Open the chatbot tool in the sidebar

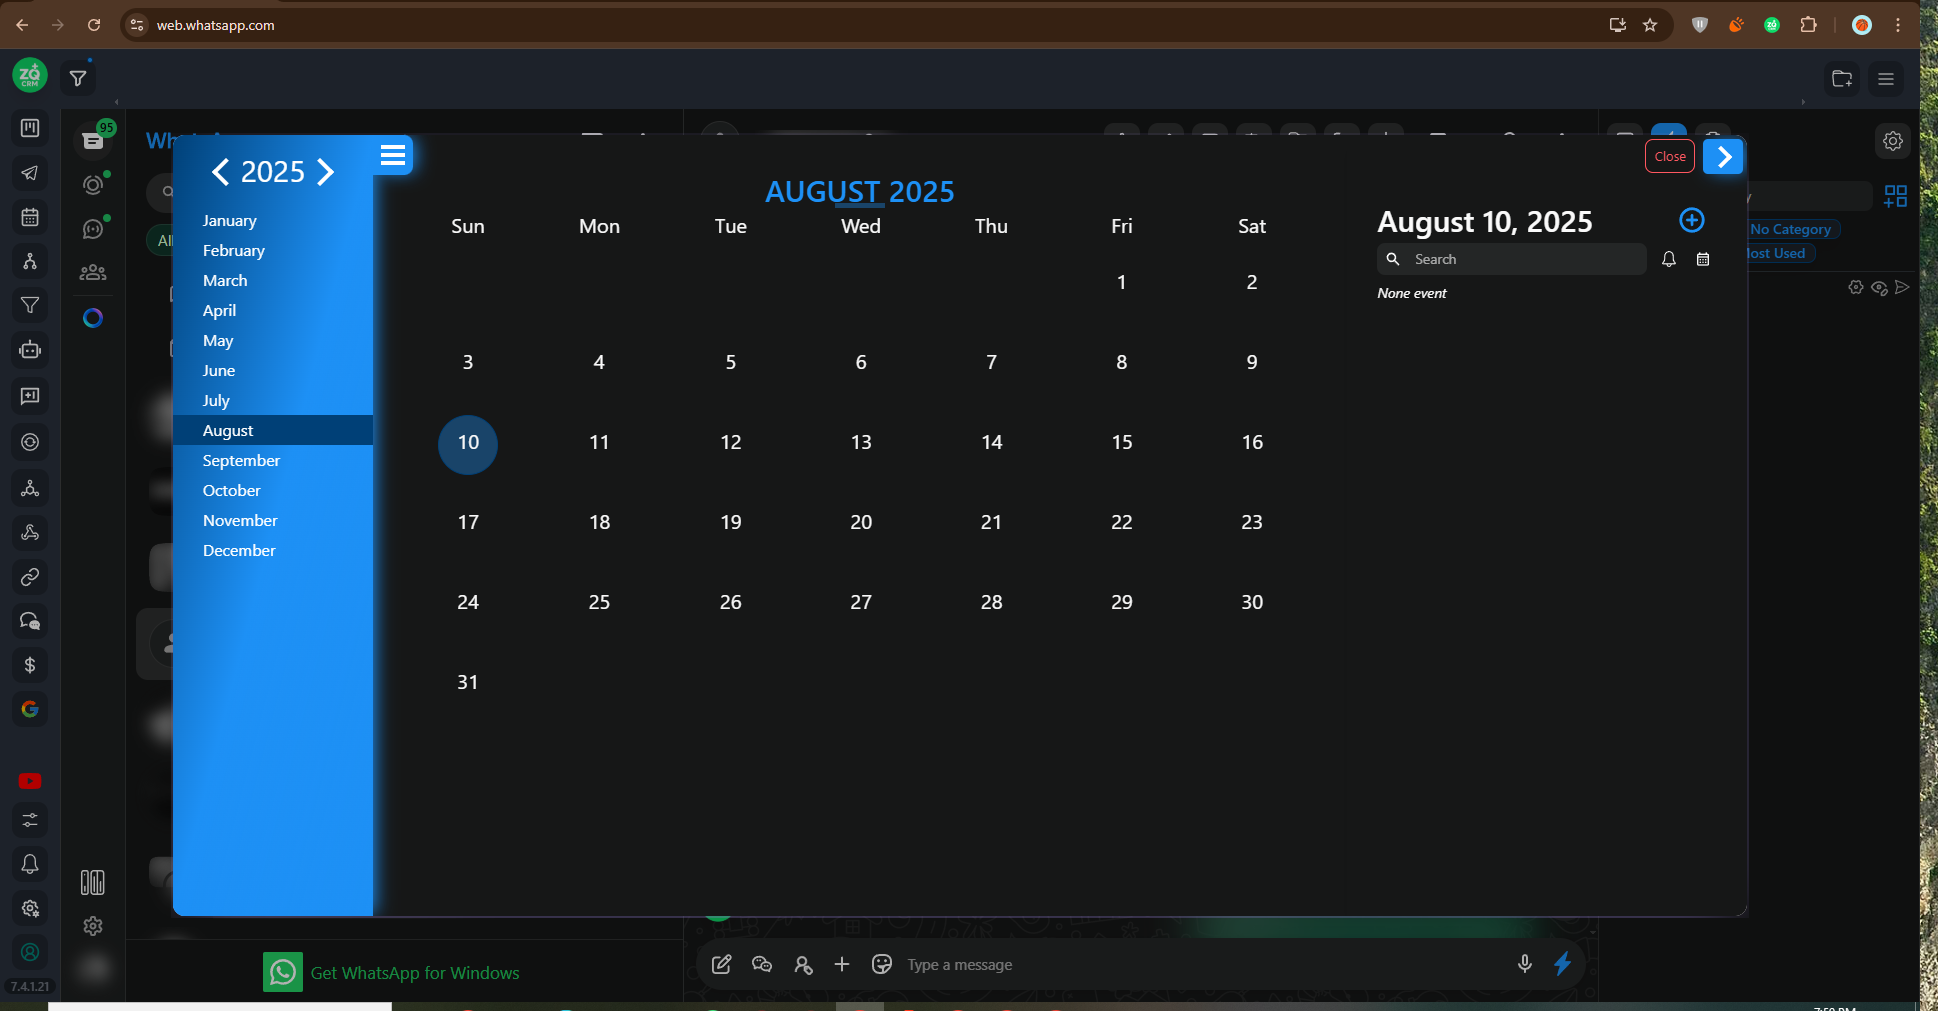pyautogui.click(x=30, y=350)
